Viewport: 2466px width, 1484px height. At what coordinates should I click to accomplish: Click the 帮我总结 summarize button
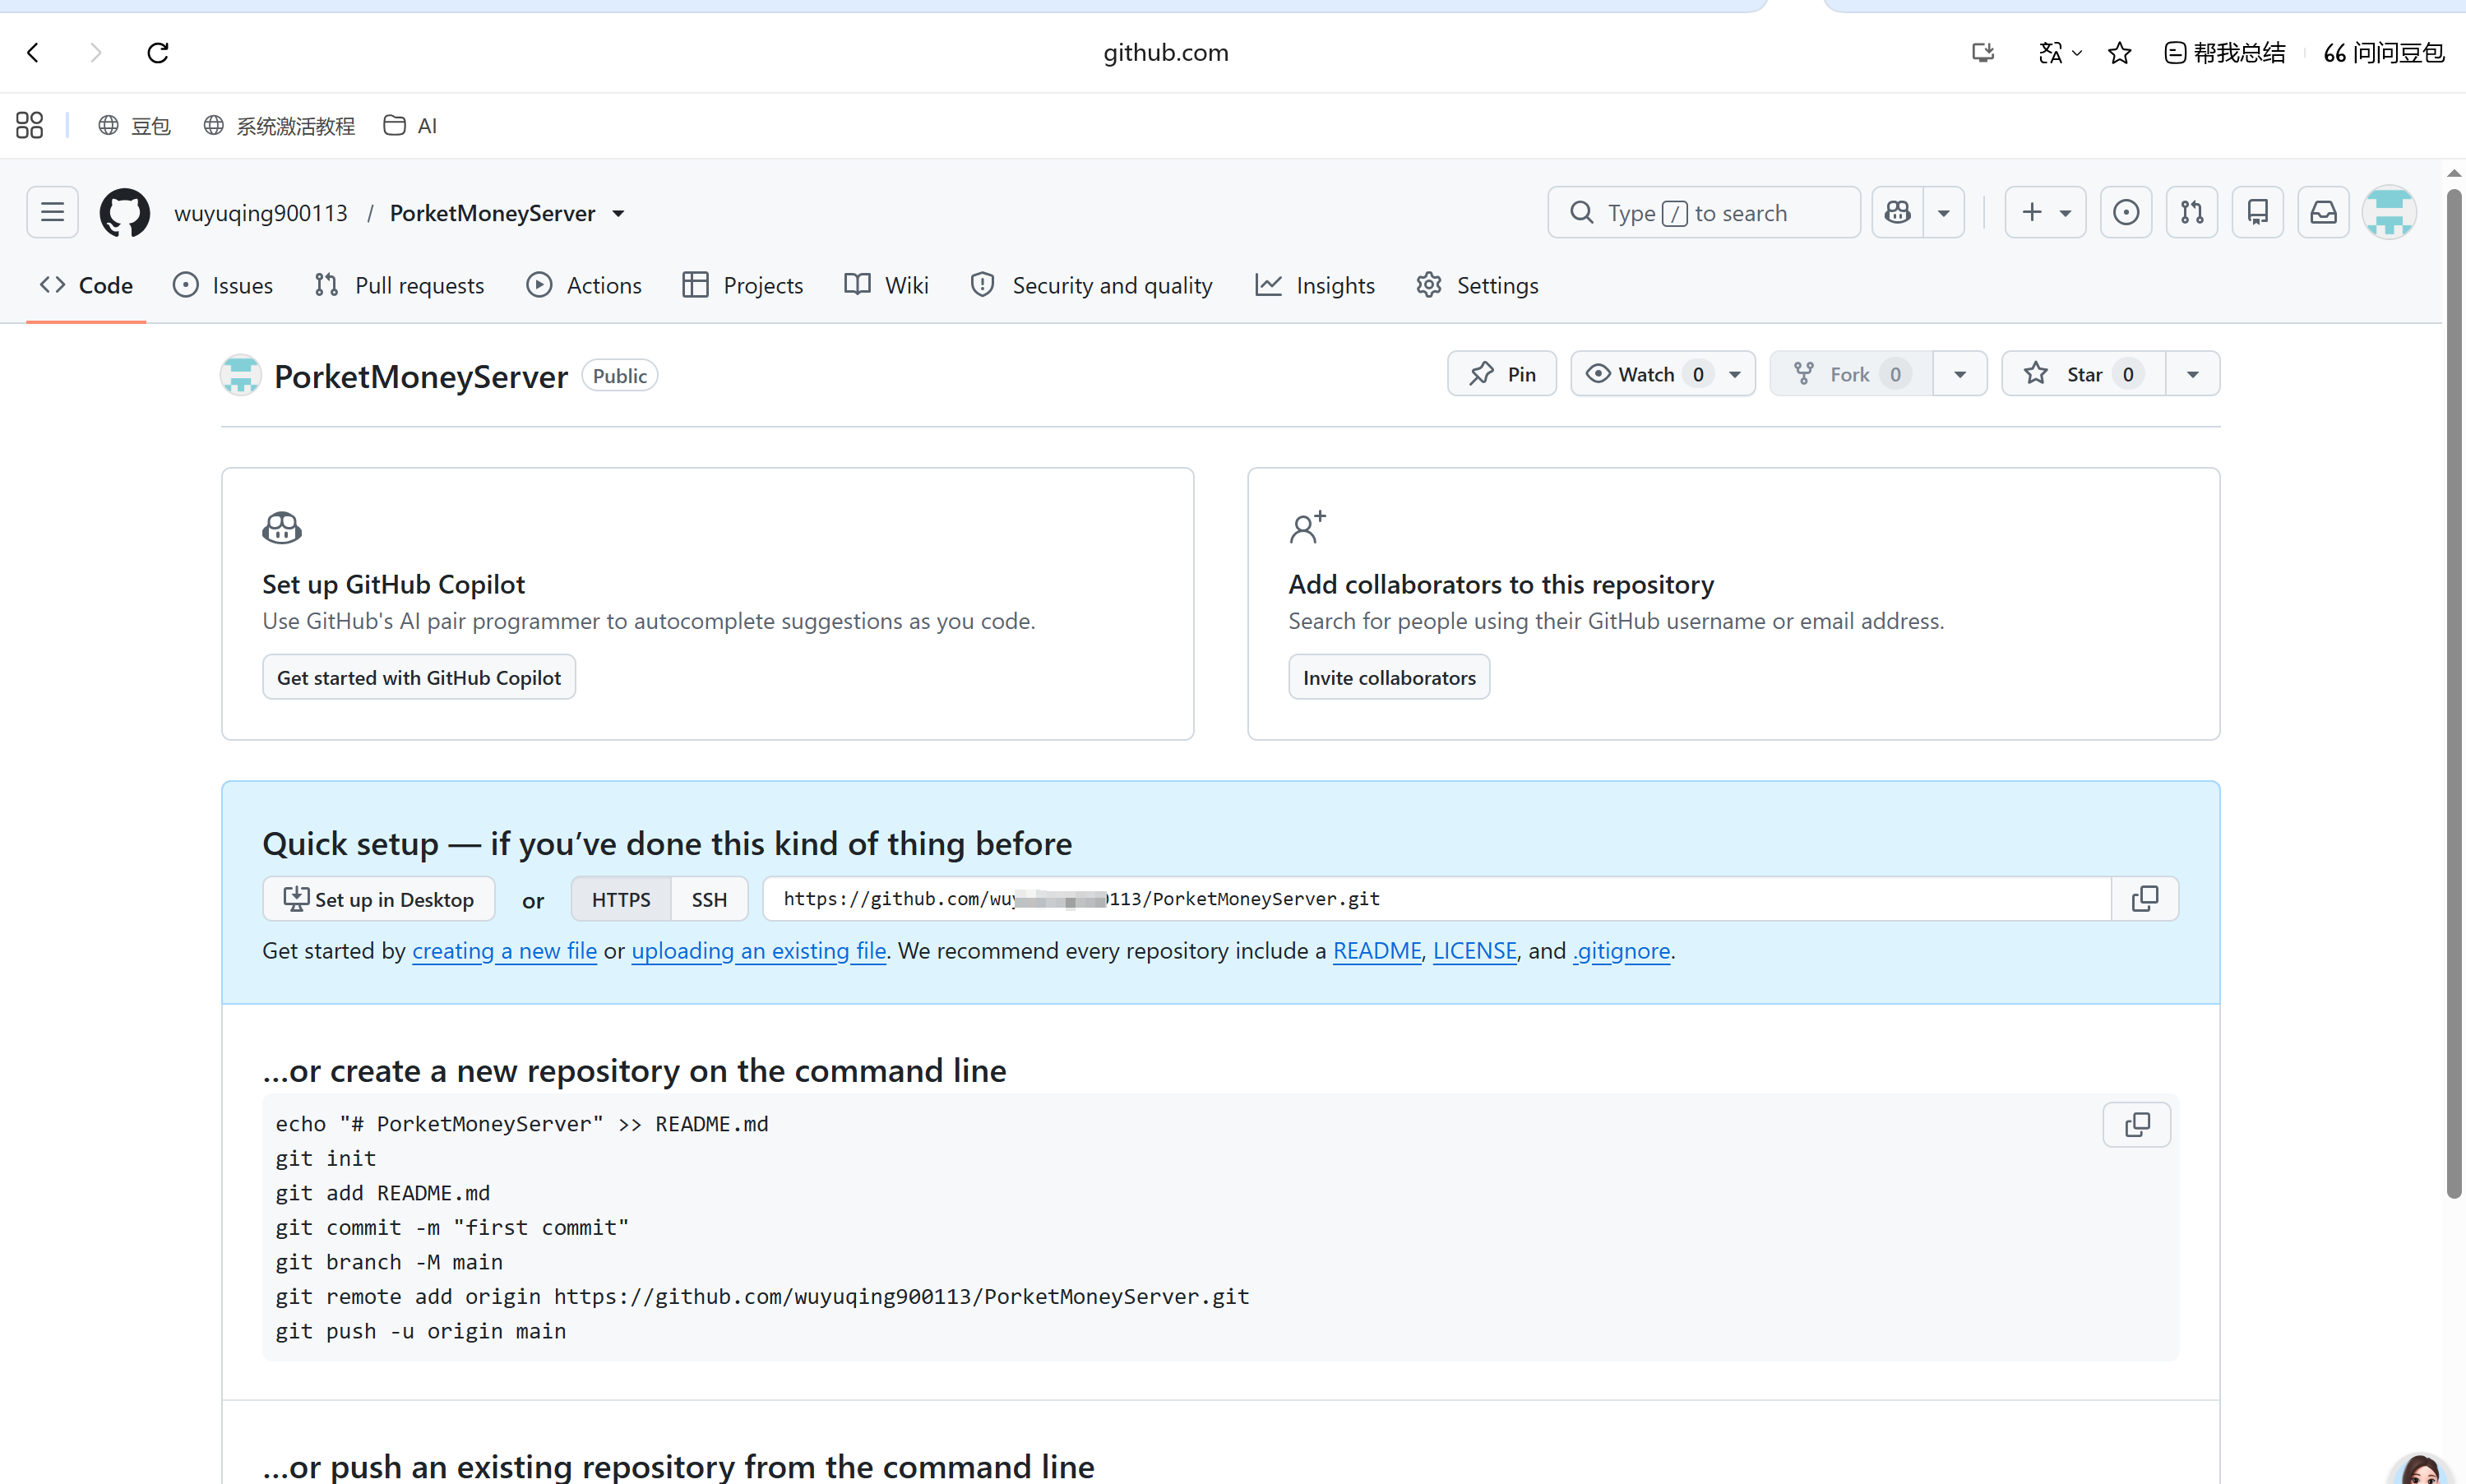click(x=2225, y=53)
